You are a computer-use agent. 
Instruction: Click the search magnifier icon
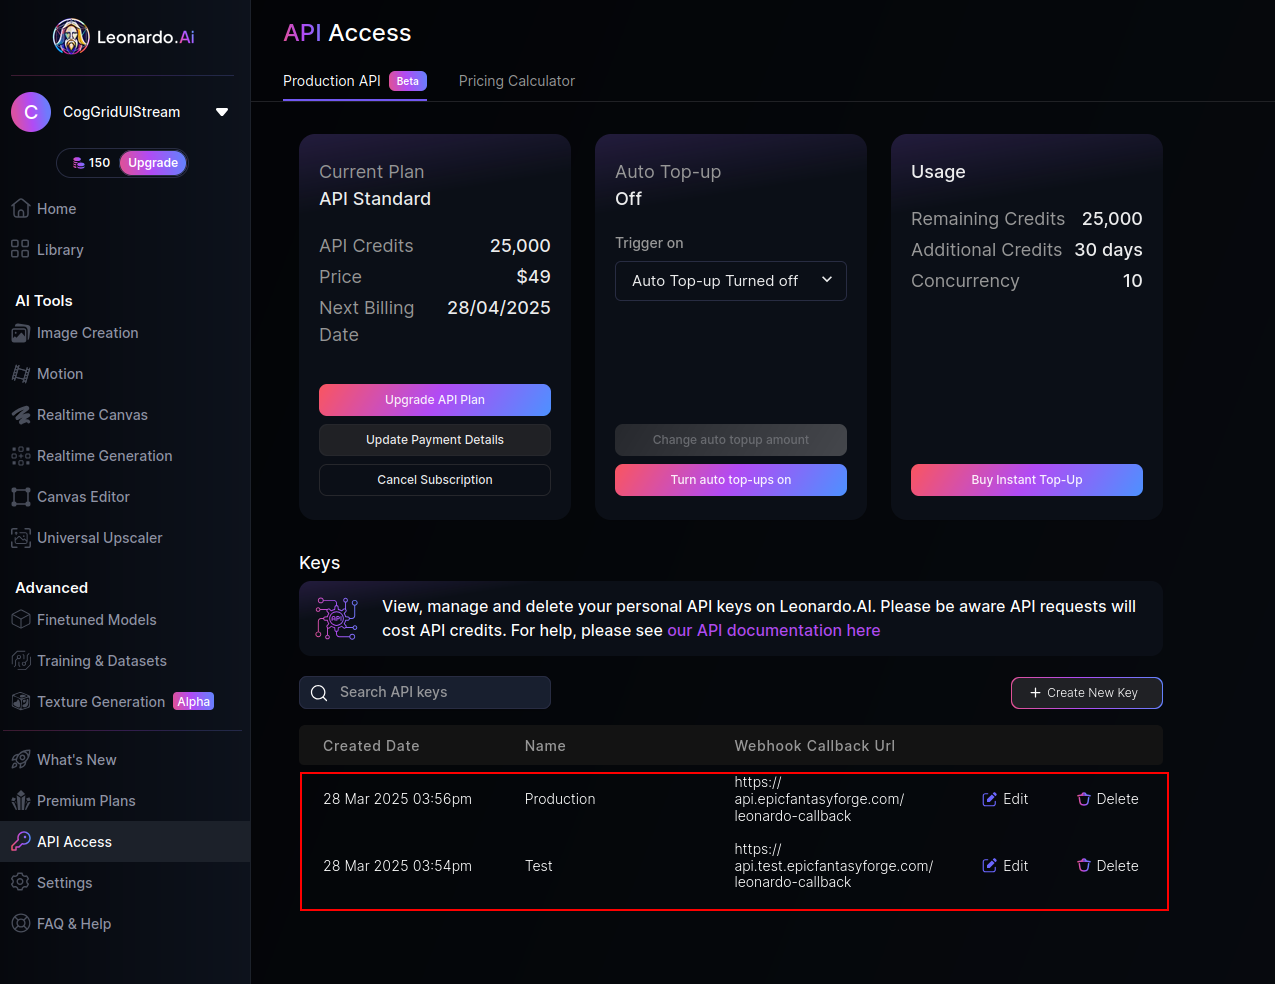319,693
